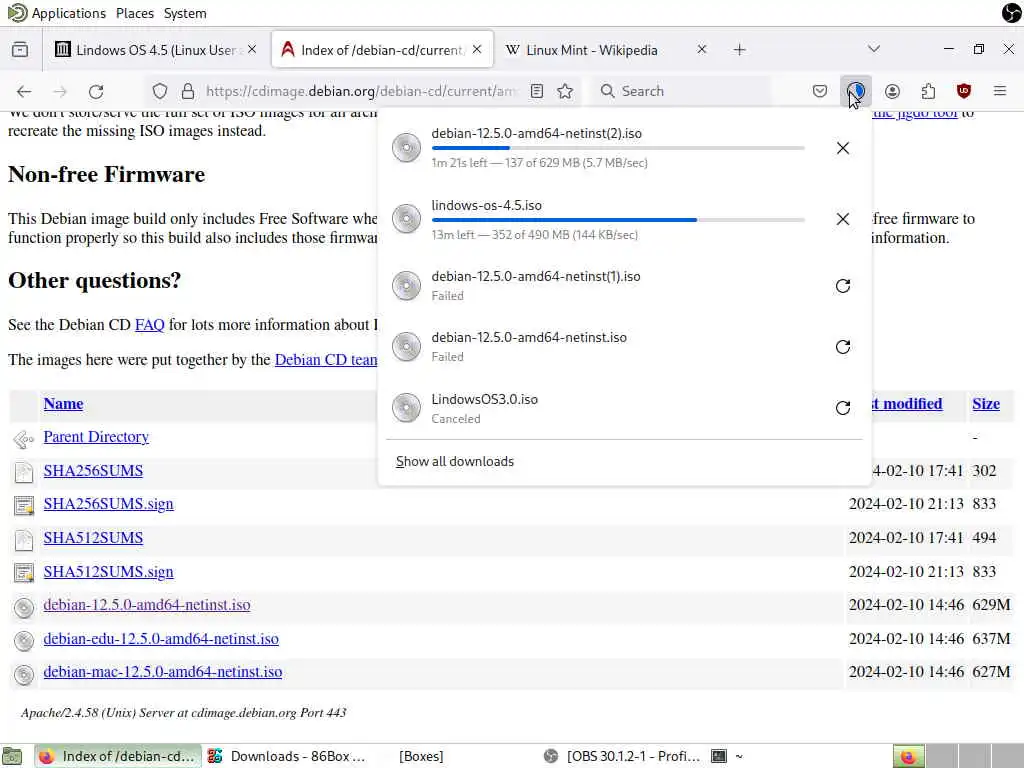Toggle reader view icon in address bar

[537, 91]
